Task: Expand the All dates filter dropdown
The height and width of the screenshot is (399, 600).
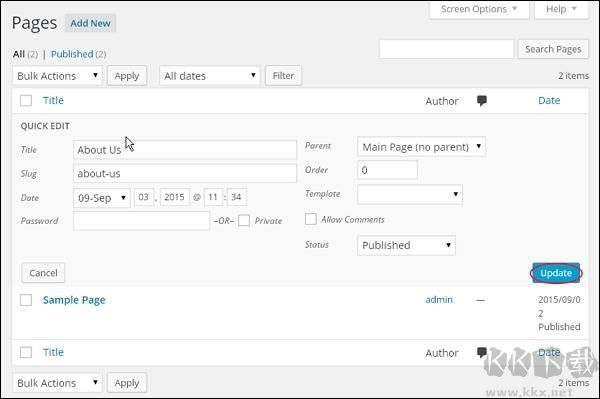Action: pyautogui.click(x=210, y=76)
